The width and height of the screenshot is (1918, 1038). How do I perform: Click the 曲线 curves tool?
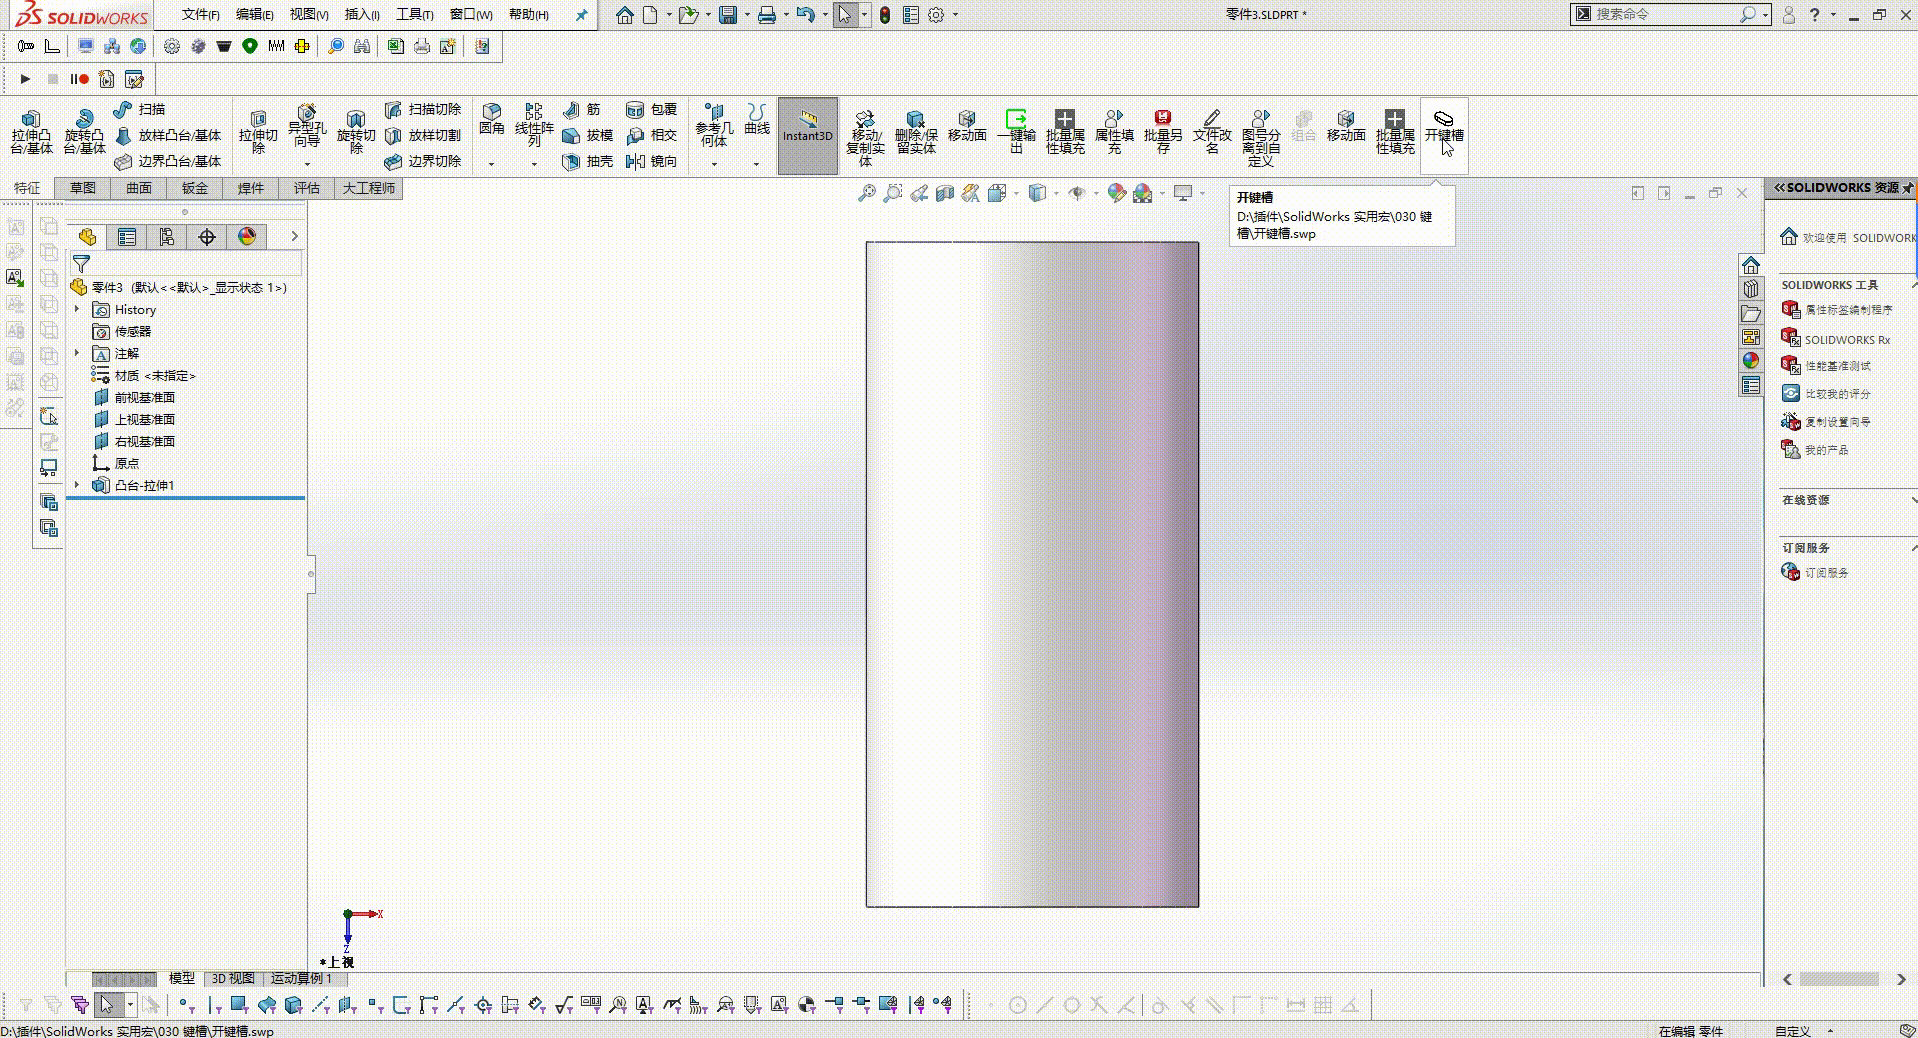point(757,120)
